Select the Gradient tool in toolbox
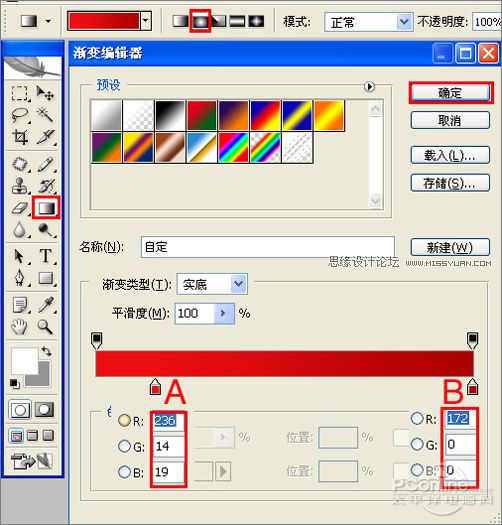The image size is (502, 525). (46, 208)
